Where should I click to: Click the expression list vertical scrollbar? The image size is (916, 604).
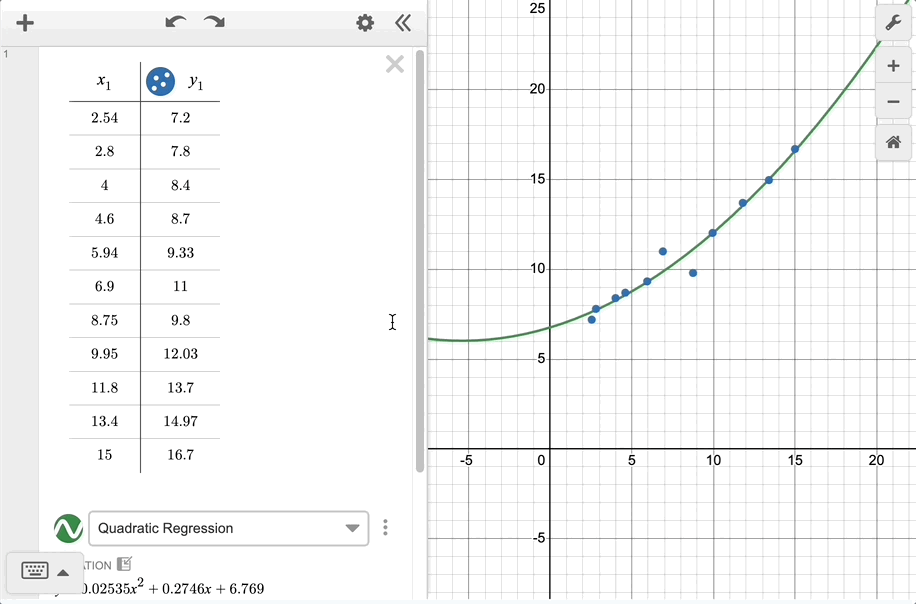420,260
